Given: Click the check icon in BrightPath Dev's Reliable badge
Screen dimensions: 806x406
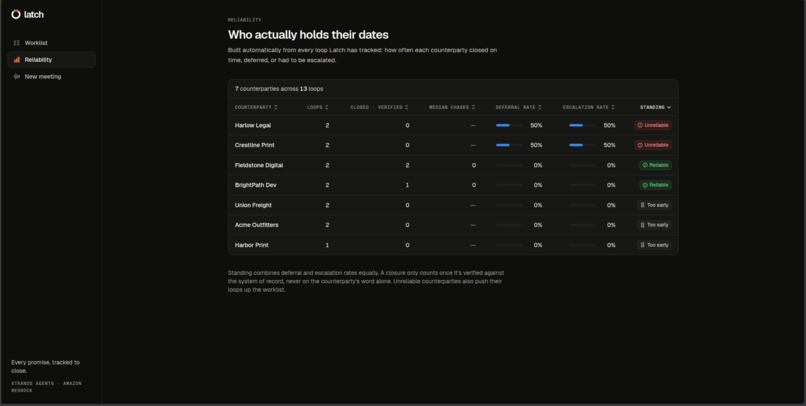Looking at the screenshot, I should tap(645, 185).
